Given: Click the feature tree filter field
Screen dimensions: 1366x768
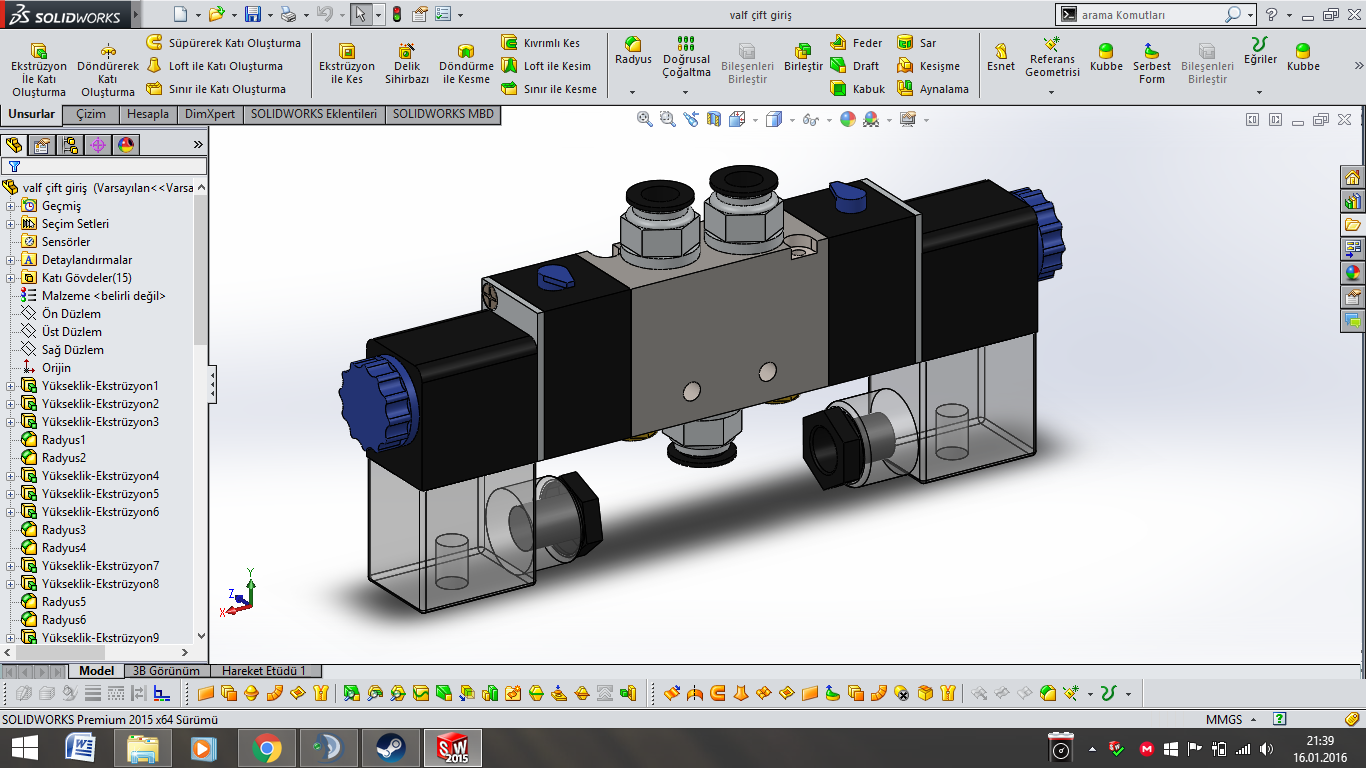Looking at the screenshot, I should click(x=105, y=166).
